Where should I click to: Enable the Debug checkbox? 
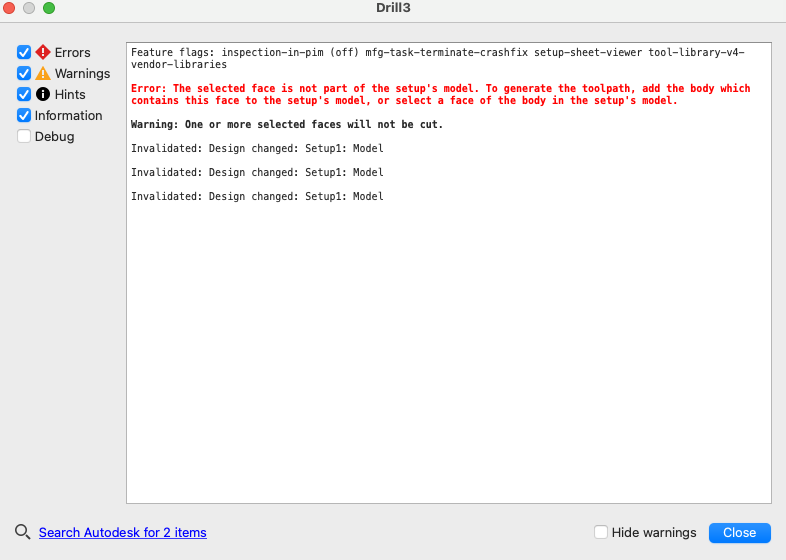[x=24, y=136]
